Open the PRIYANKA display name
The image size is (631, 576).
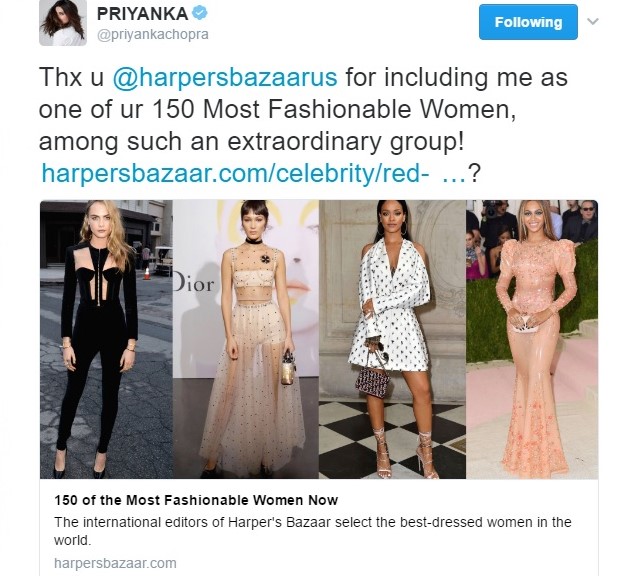tap(142, 14)
